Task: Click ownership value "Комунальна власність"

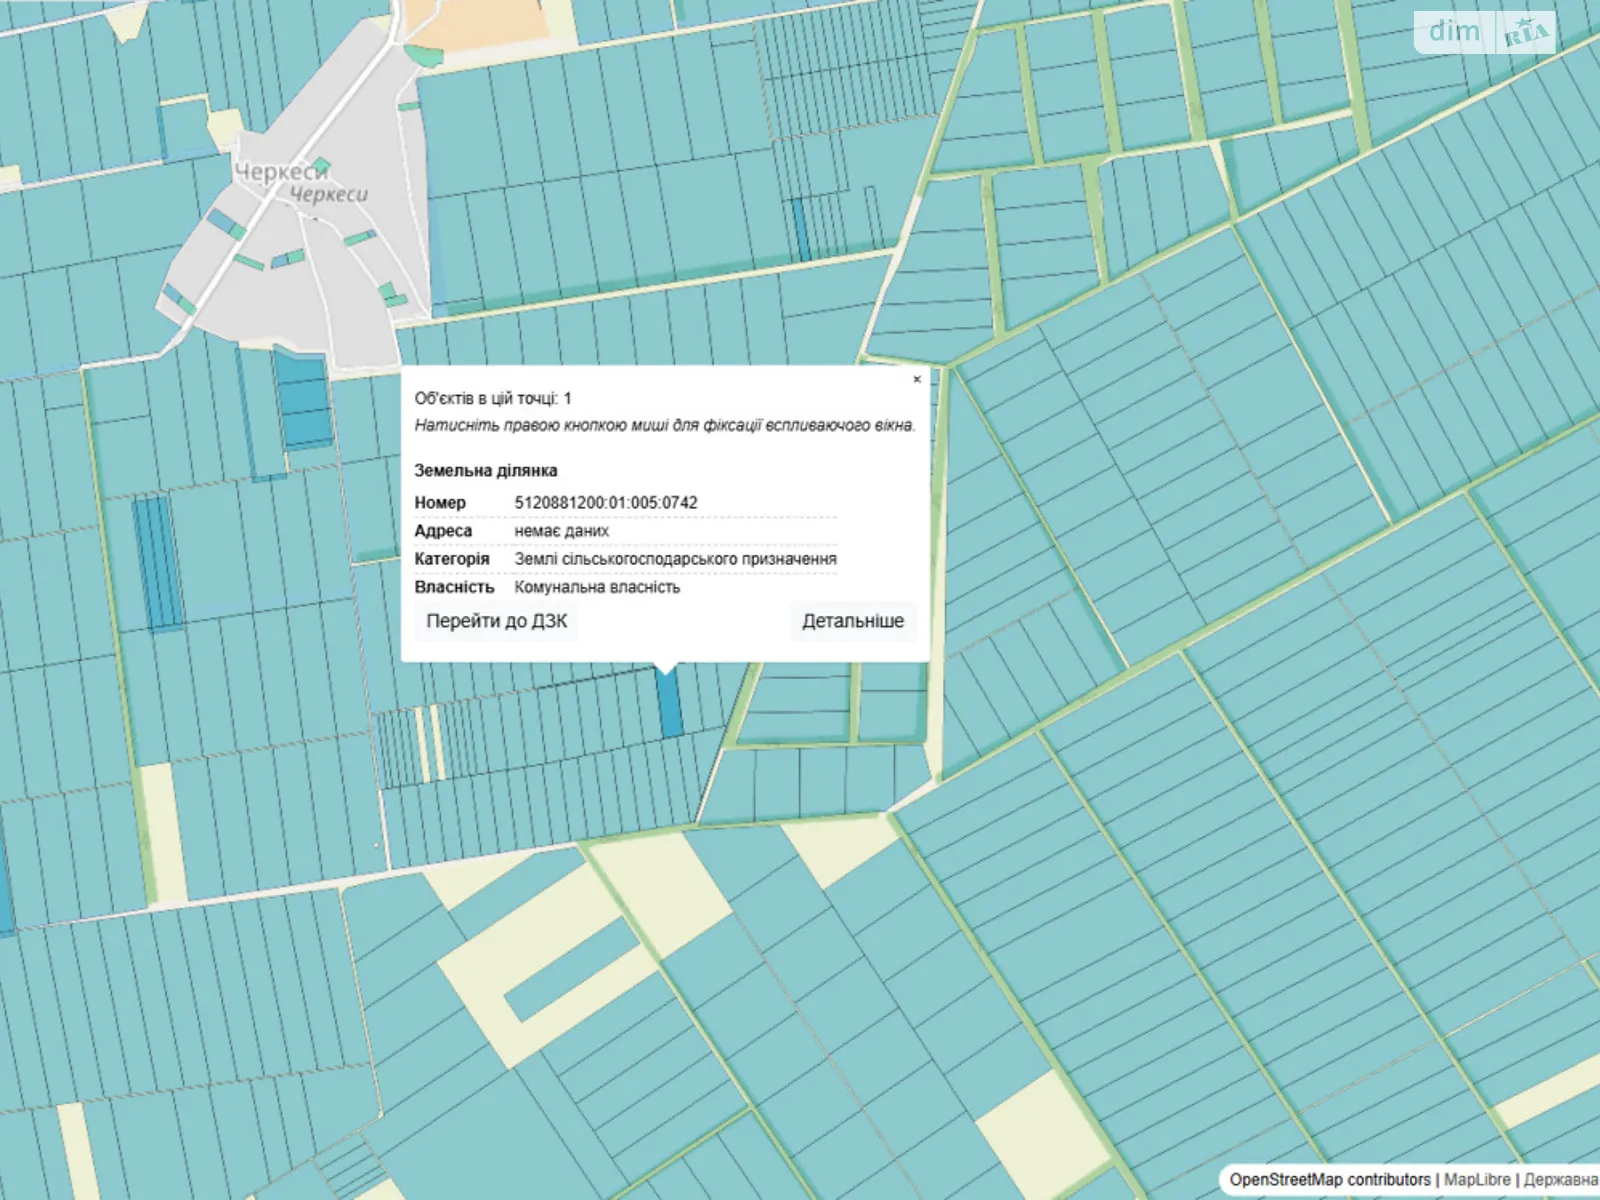Action: coord(597,587)
